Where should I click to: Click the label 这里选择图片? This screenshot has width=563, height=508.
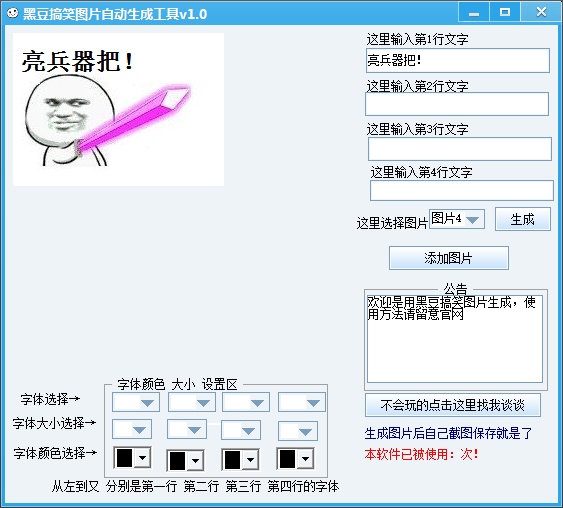392,223
